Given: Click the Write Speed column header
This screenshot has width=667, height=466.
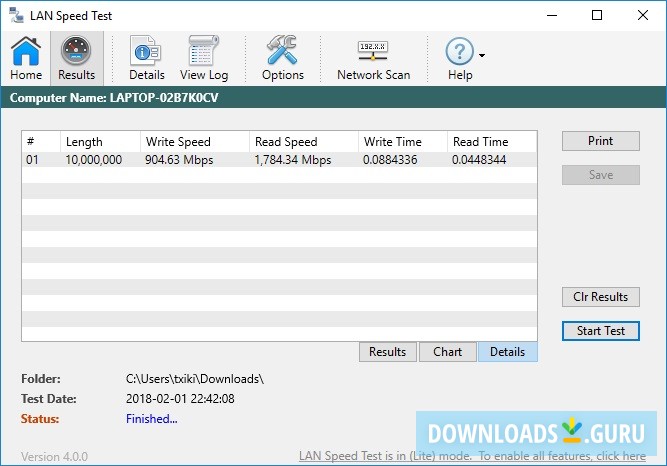Looking at the screenshot, I should click(x=195, y=142).
